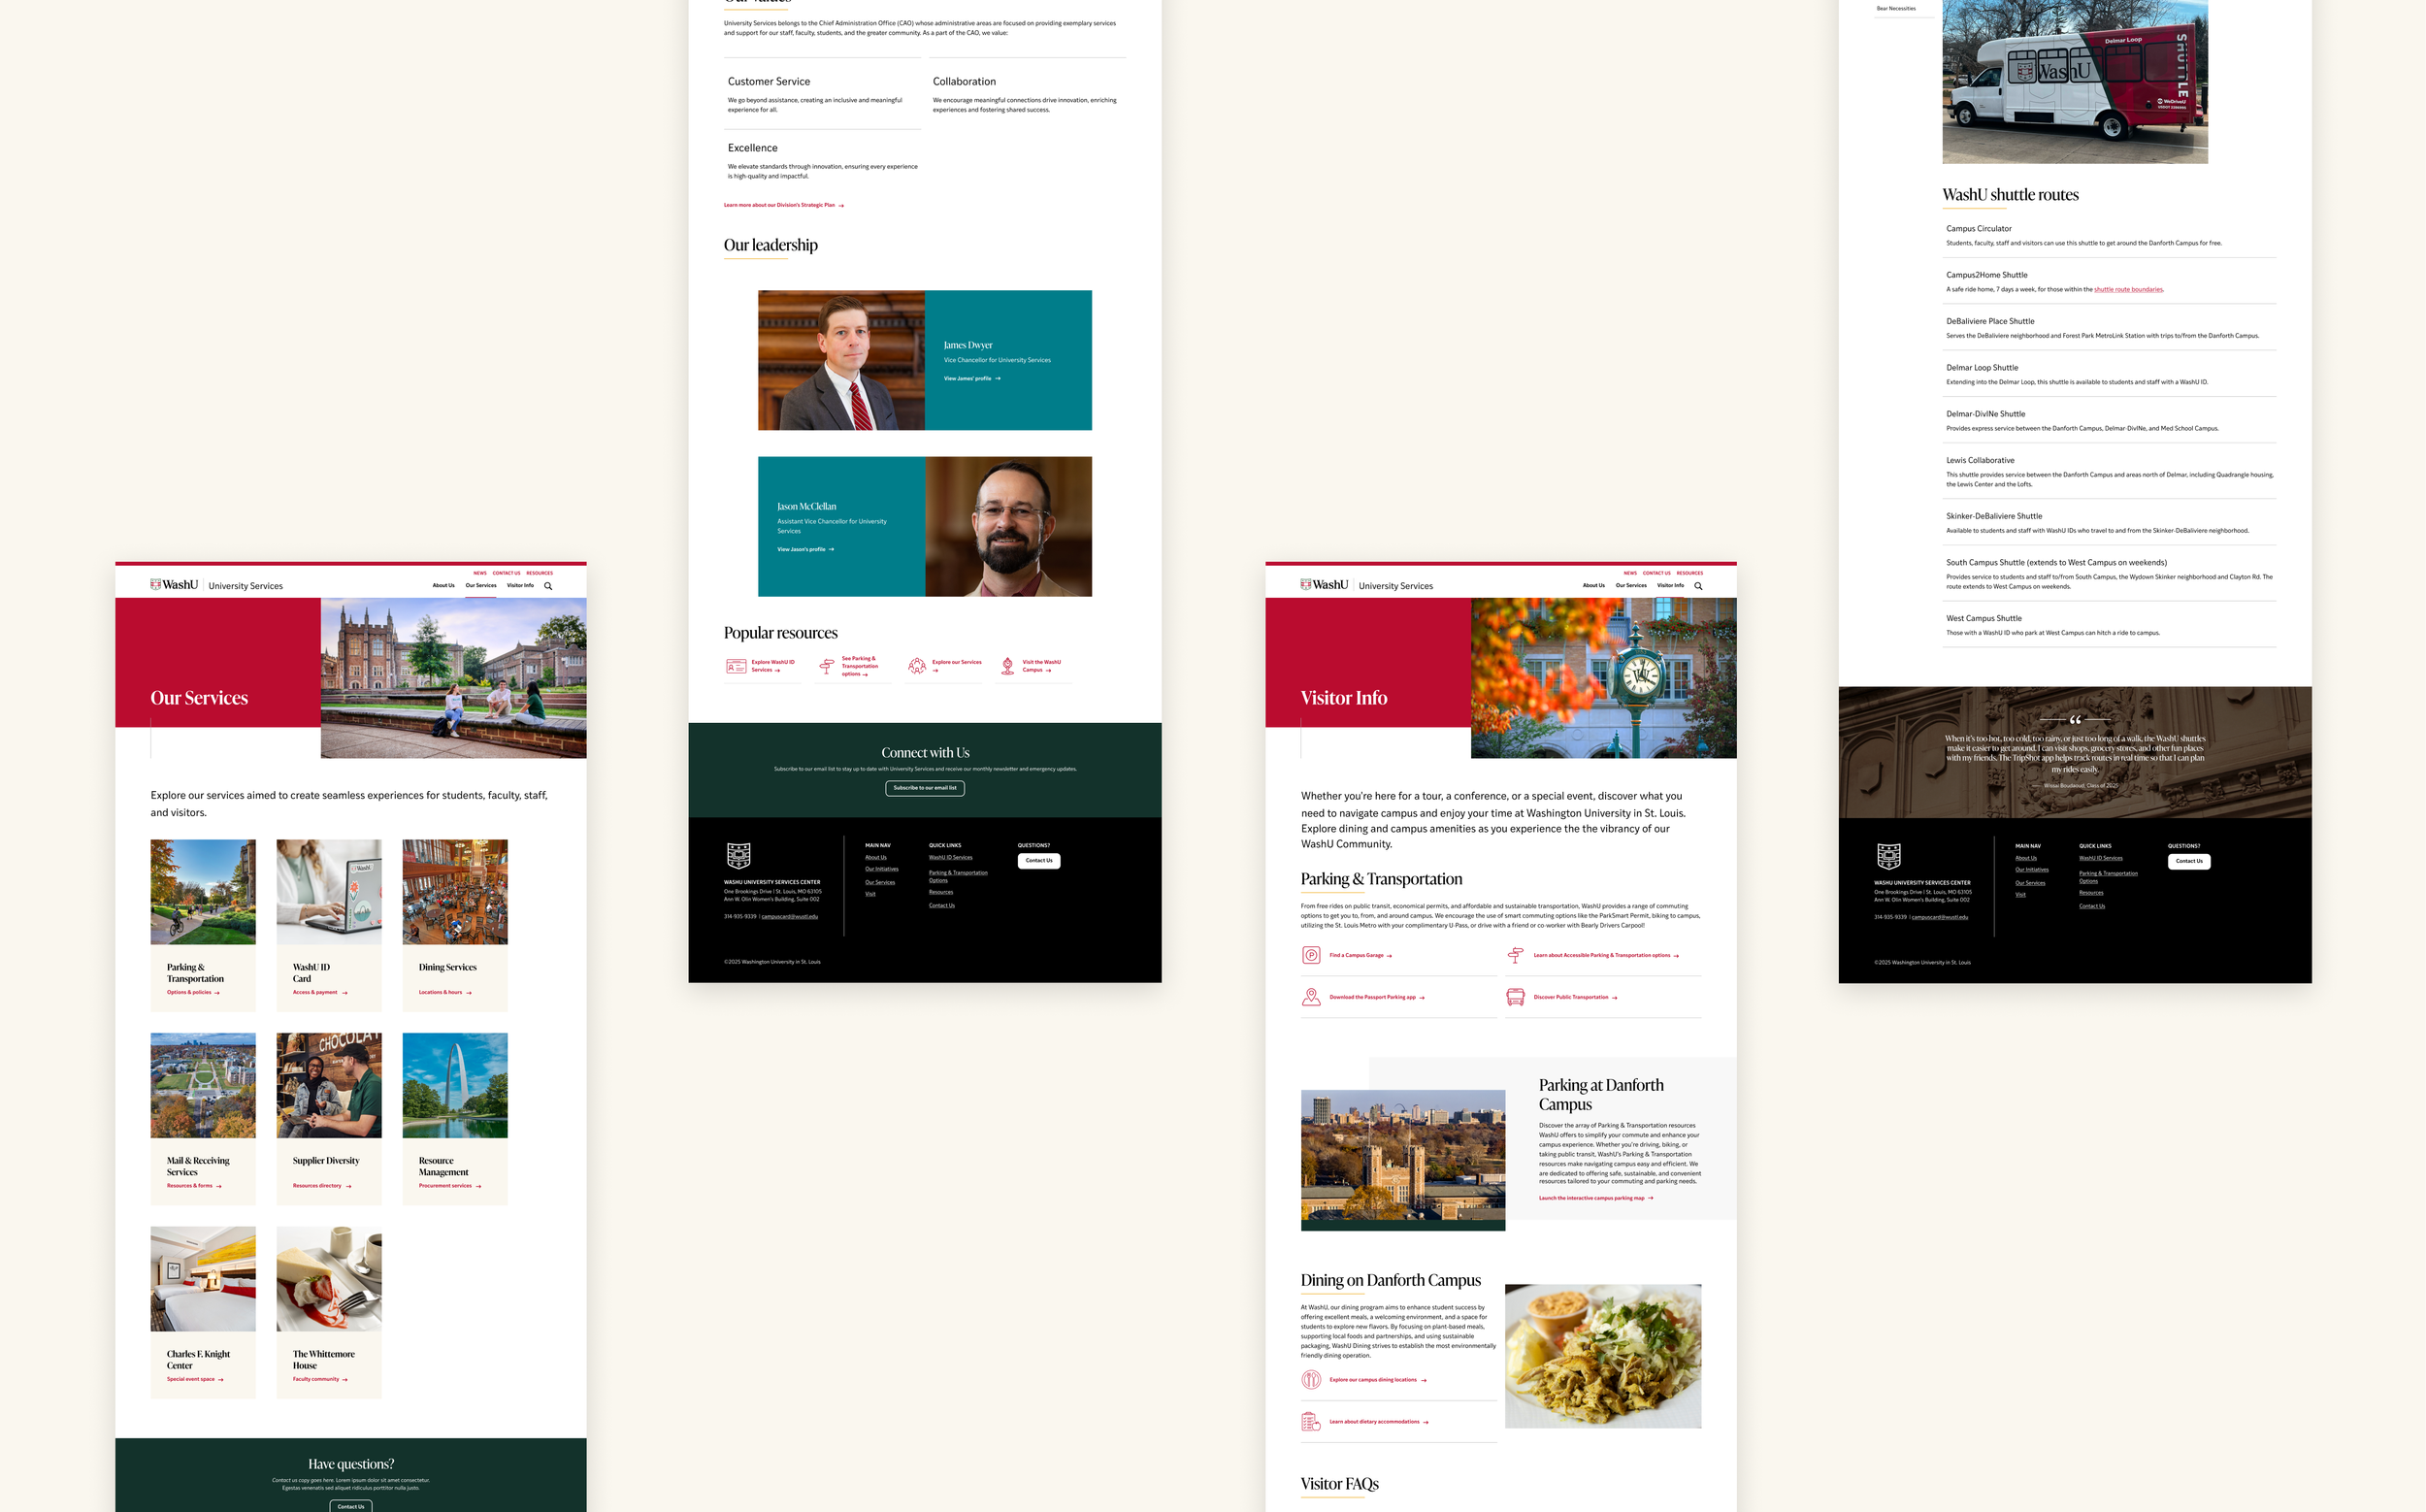The width and height of the screenshot is (2426, 1512).
Task: Click the people circle Explore our Services icon
Action: pyautogui.click(x=916, y=666)
